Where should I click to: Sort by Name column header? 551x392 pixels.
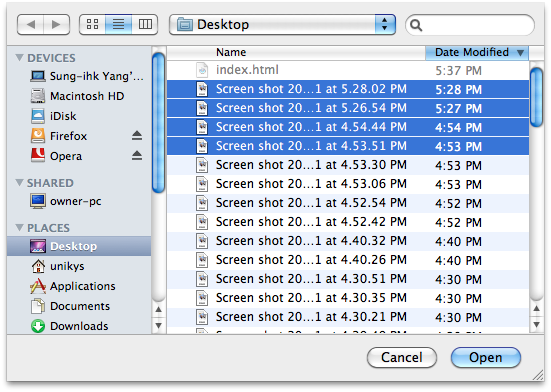296,52
